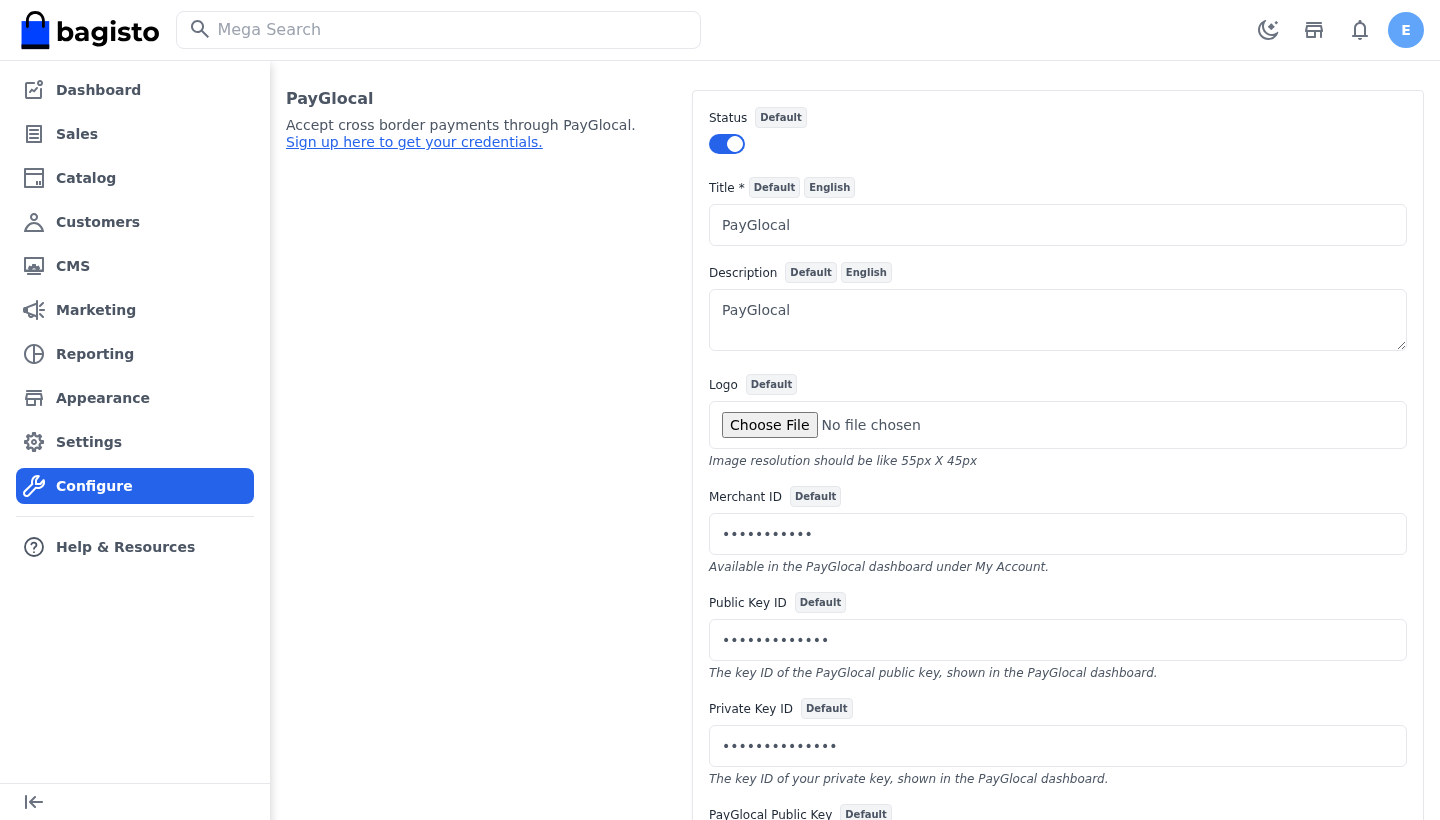Click the Default badge beside Merchant ID
1440x820 pixels.
click(816, 496)
